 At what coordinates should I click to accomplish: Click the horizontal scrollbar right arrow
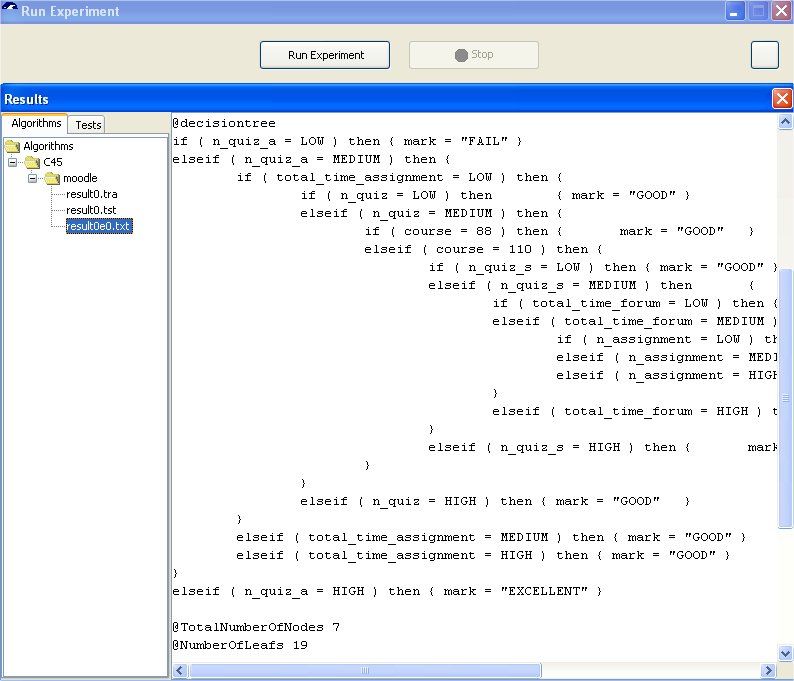768,670
